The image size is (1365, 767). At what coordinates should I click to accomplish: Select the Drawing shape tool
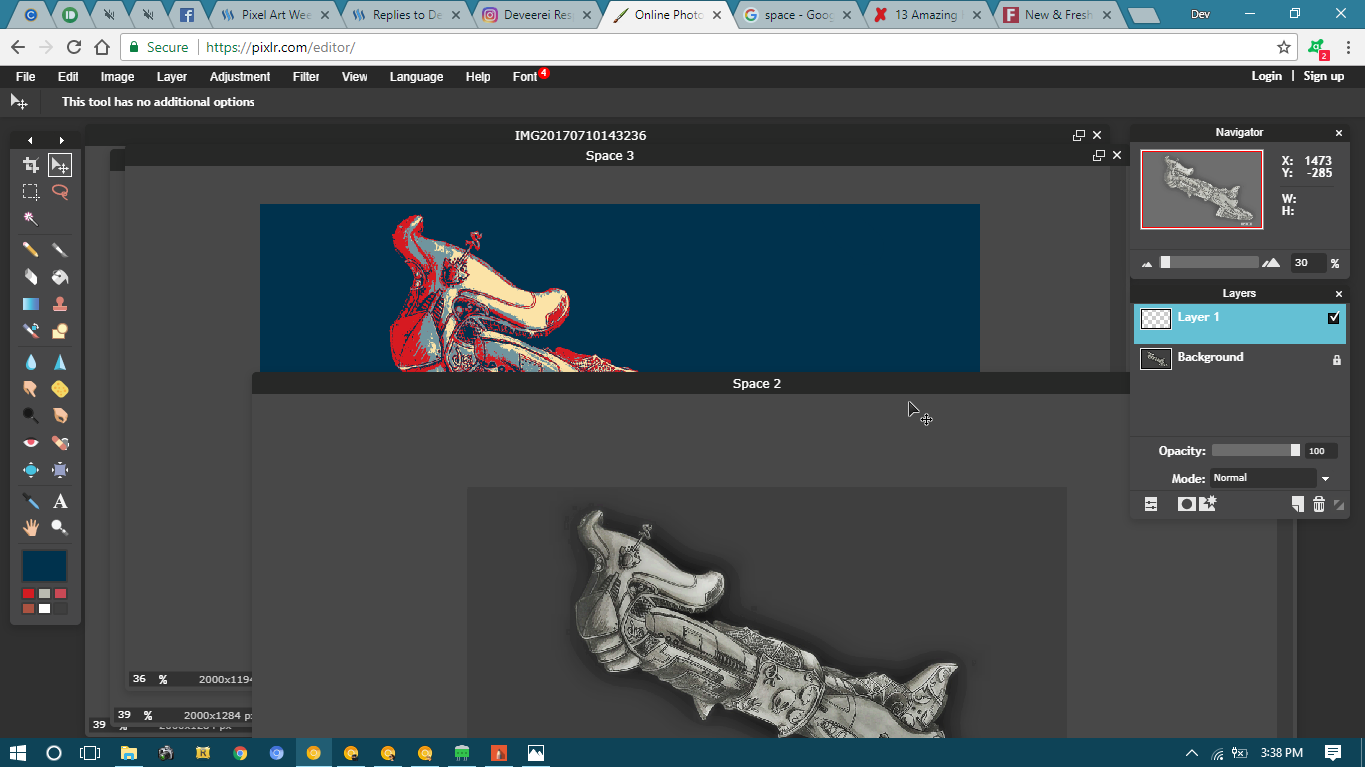pyautogui.click(x=60, y=331)
